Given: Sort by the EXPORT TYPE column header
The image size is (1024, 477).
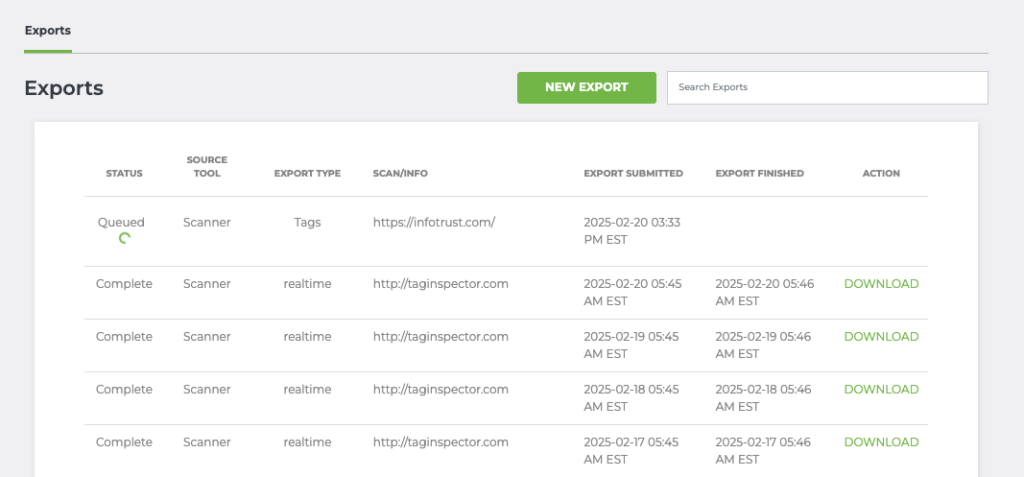Looking at the screenshot, I should [307, 174].
